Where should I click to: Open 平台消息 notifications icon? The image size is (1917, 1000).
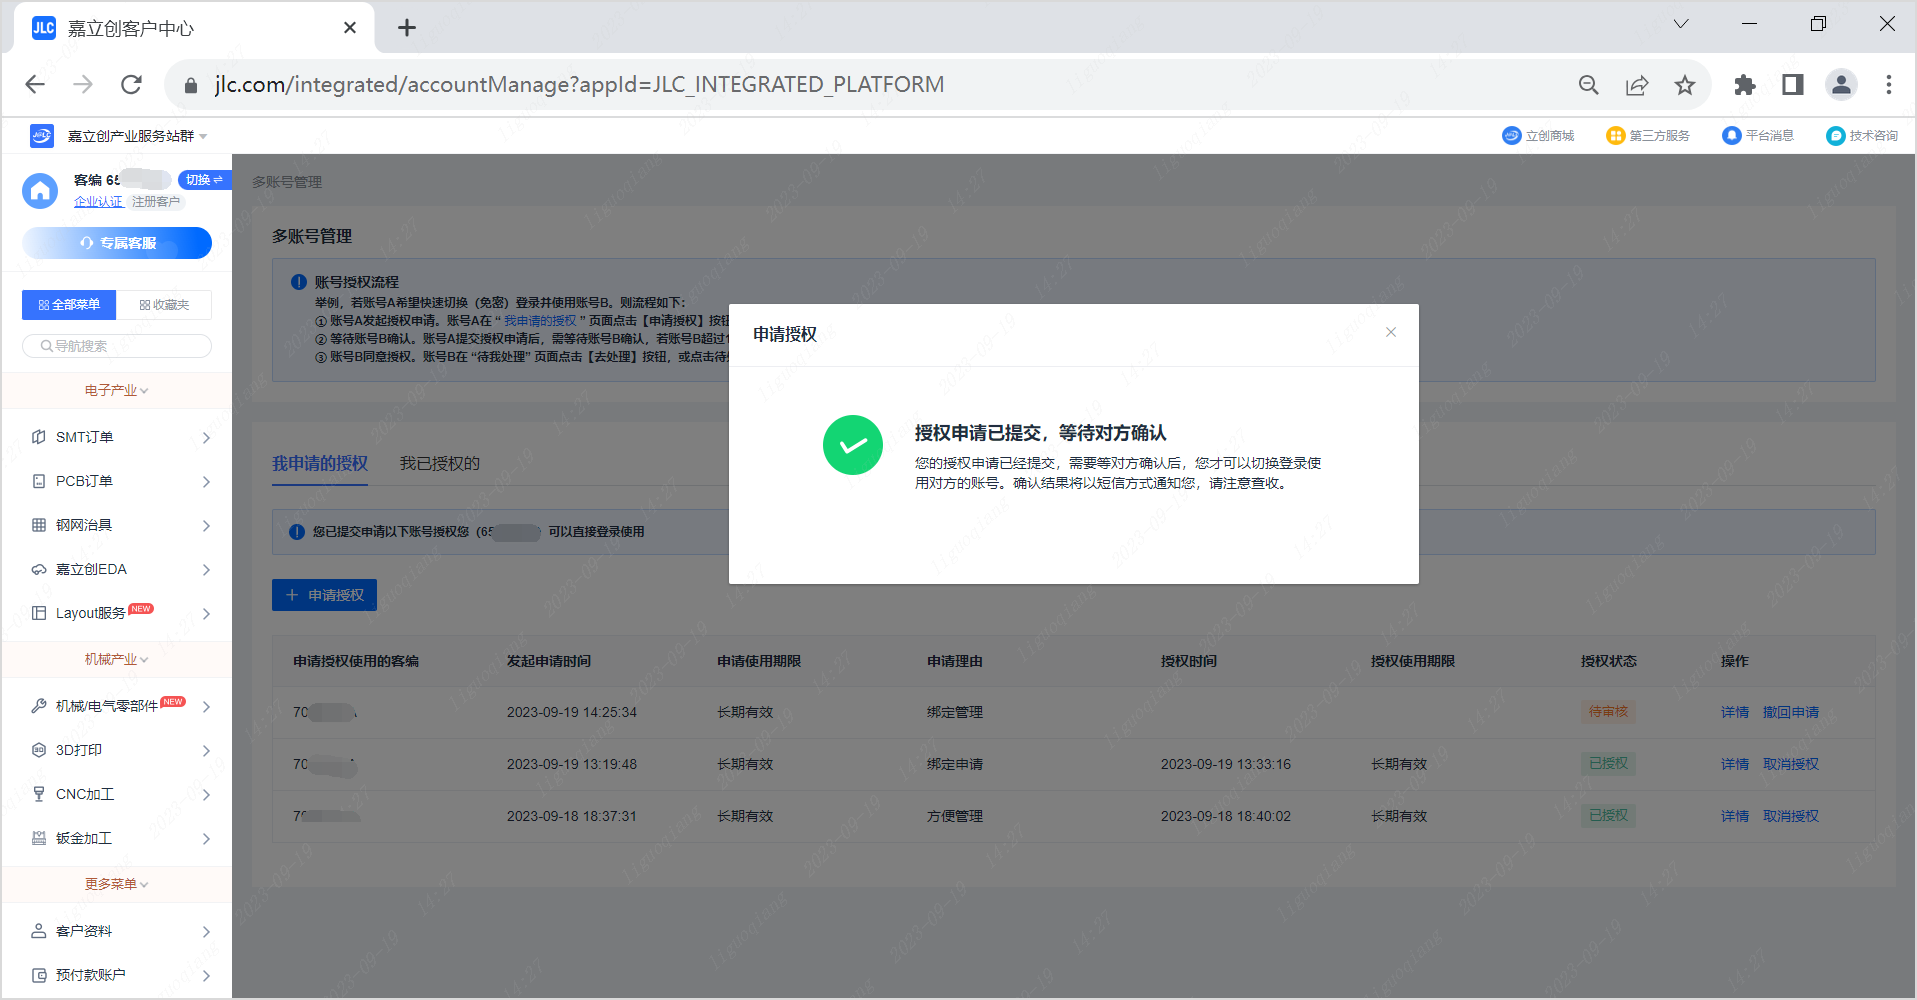(x=1731, y=136)
